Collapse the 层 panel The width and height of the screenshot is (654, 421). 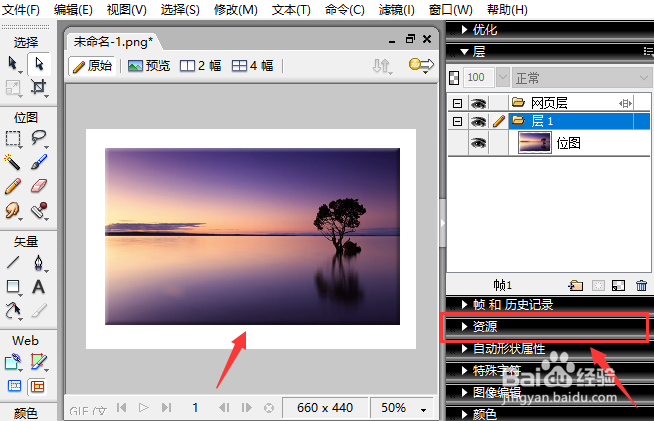click(x=465, y=52)
